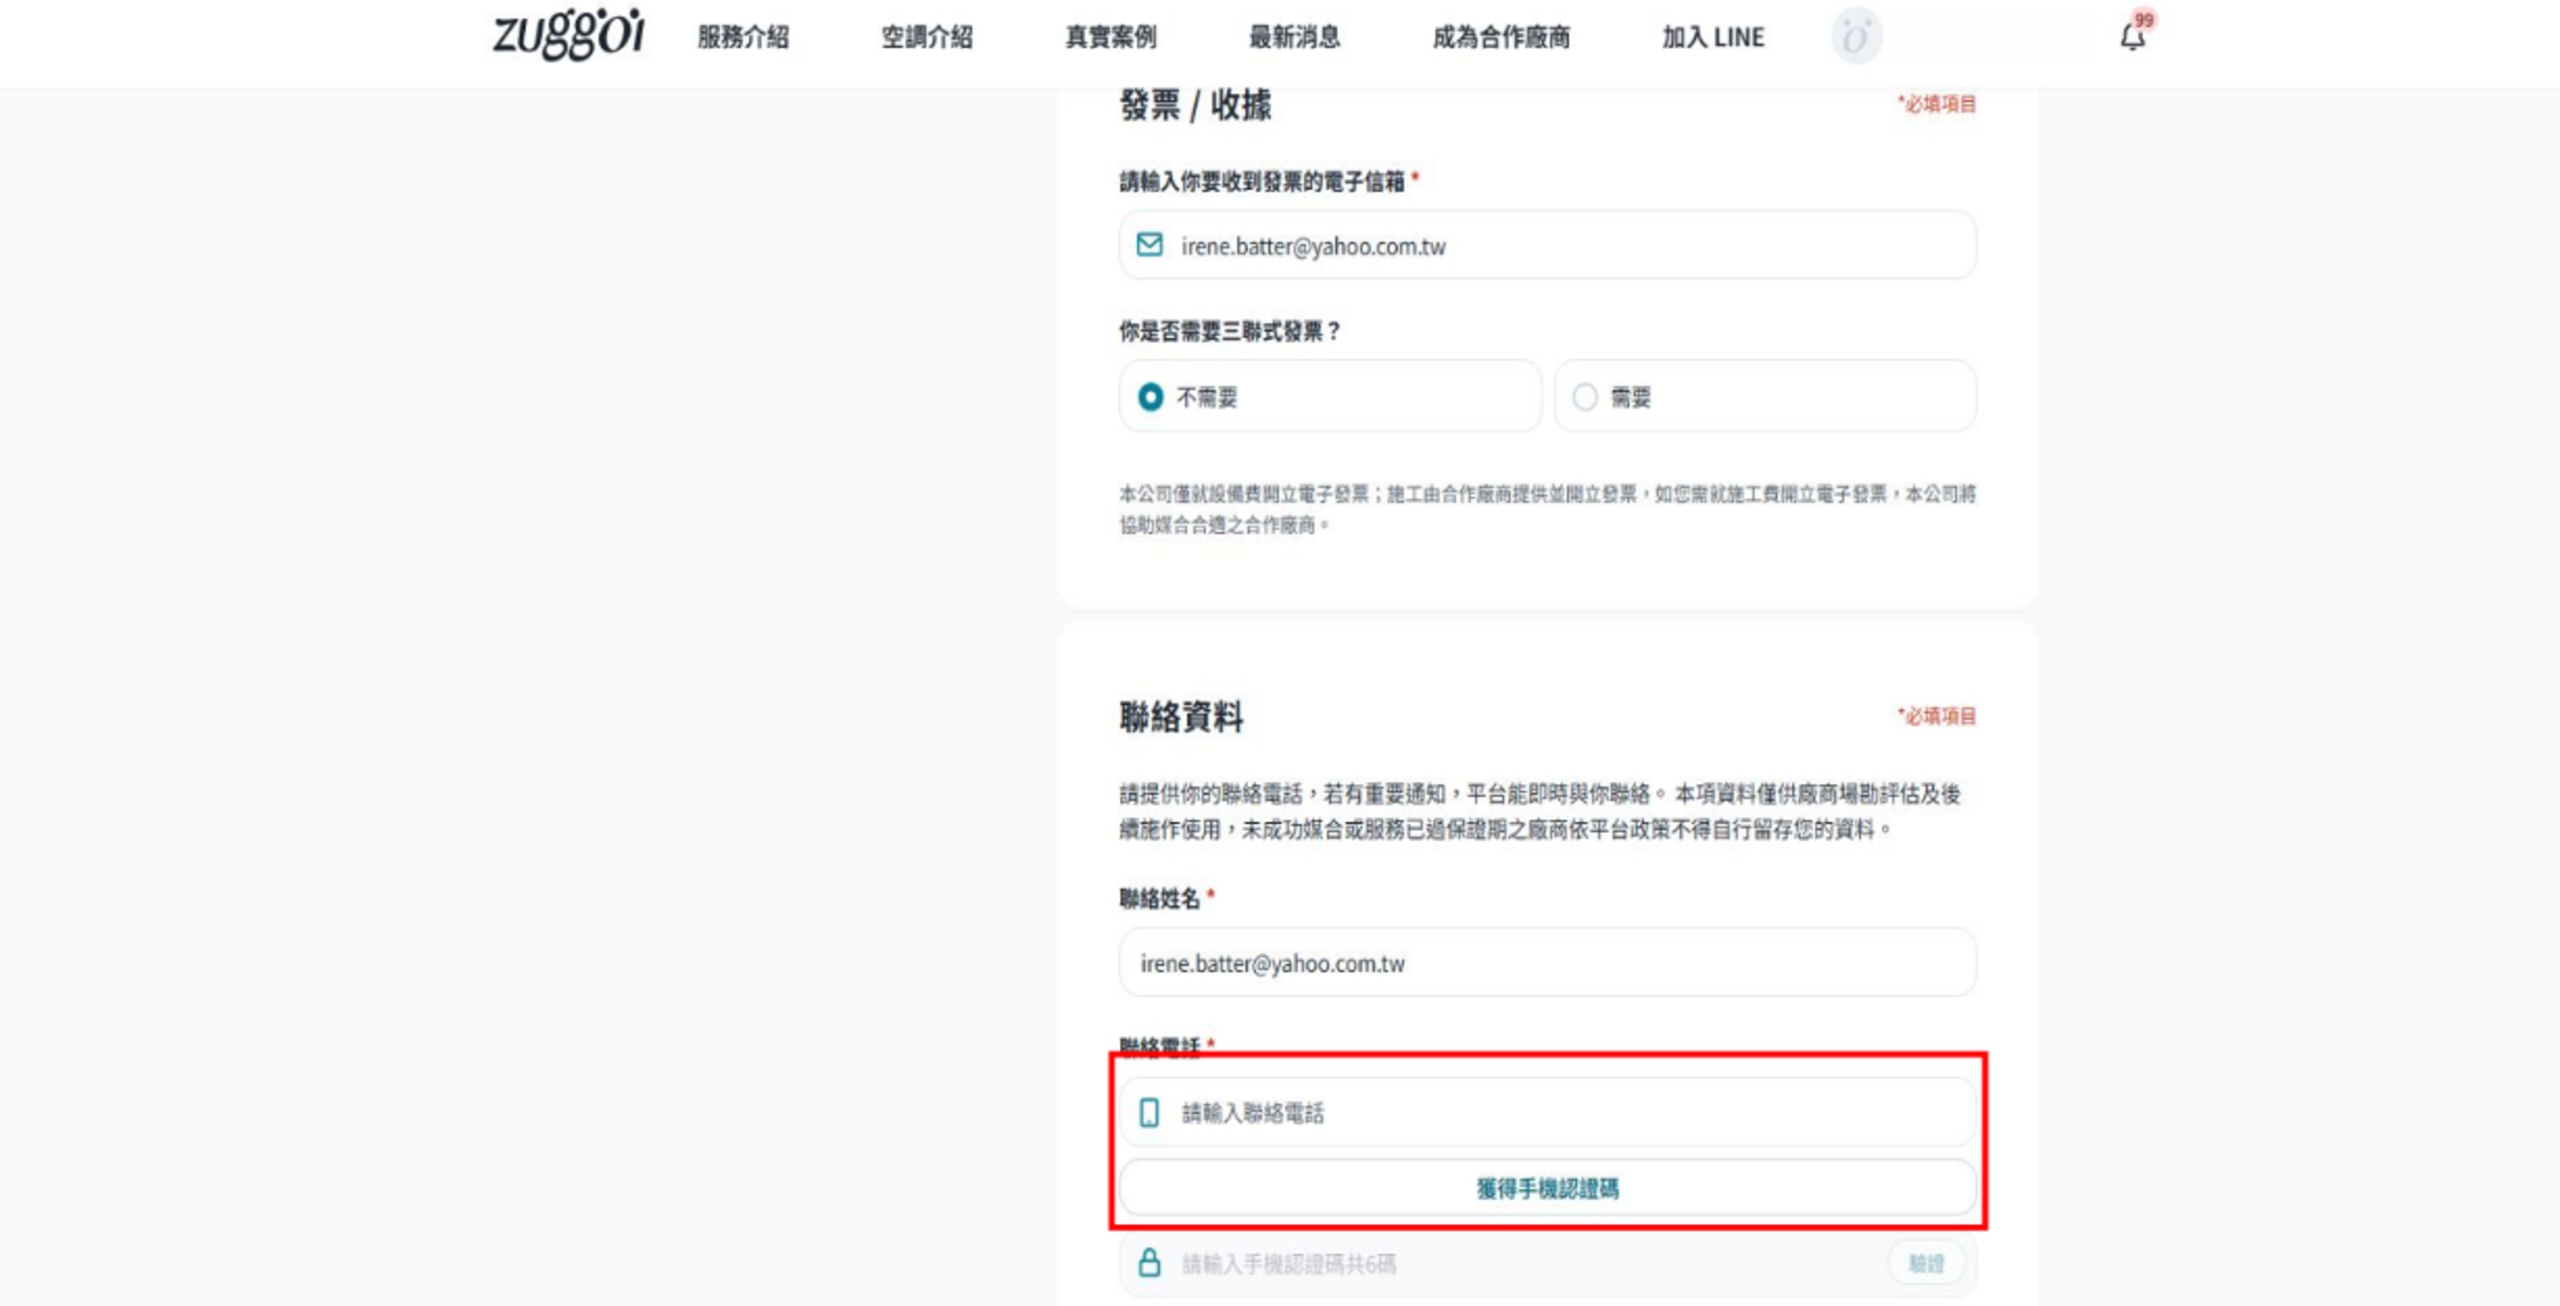
Task: Click the 聯絡姓名 label
Action: (x=1159, y=898)
